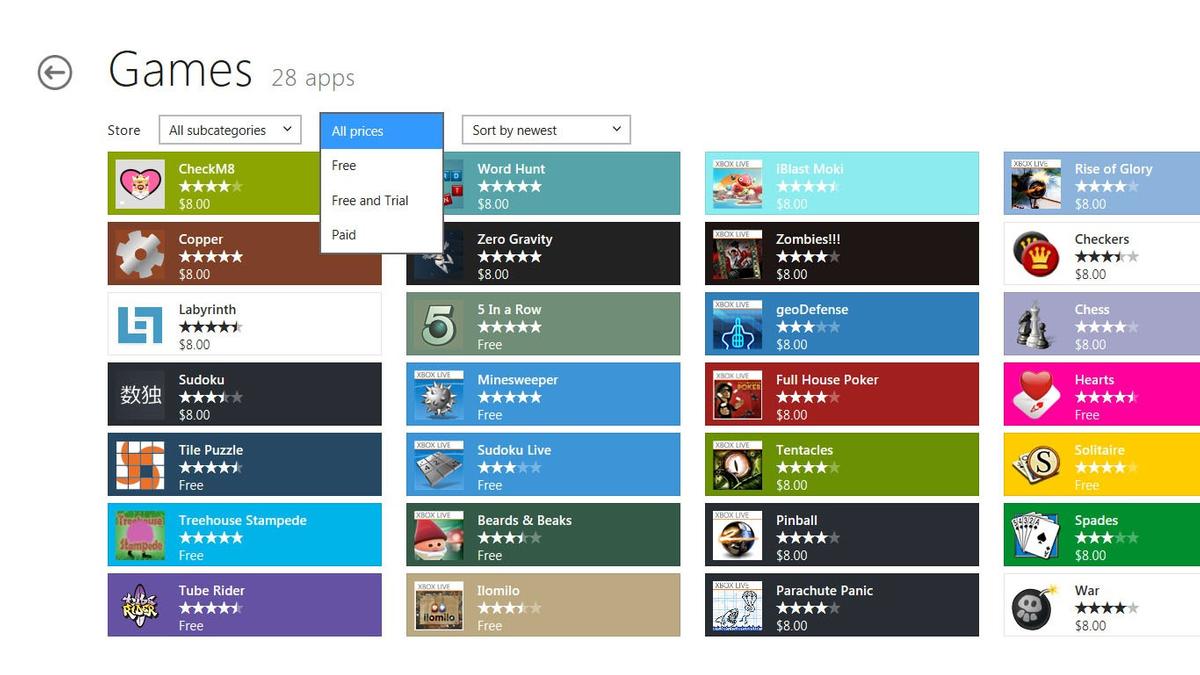1200x675 pixels.
Task: Click the back arrow button
Action: 55,73
